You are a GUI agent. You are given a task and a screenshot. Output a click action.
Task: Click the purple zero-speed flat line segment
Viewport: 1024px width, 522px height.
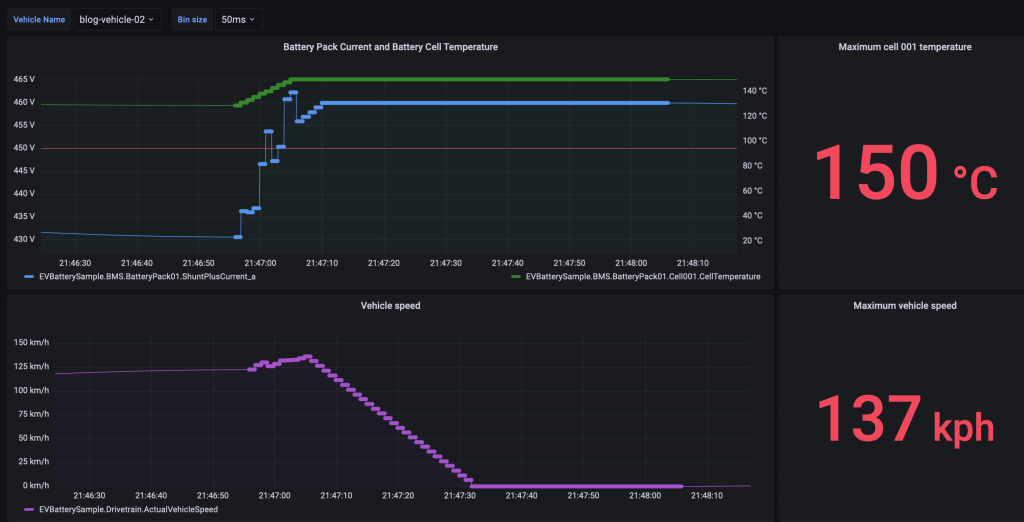pos(577,486)
